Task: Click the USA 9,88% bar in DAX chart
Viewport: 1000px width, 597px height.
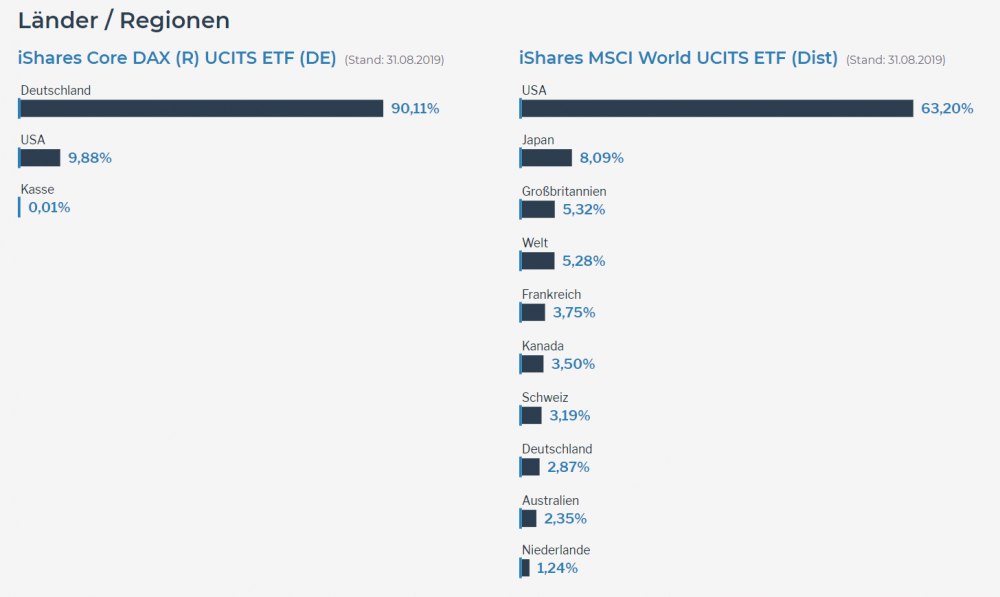Action: click(40, 158)
